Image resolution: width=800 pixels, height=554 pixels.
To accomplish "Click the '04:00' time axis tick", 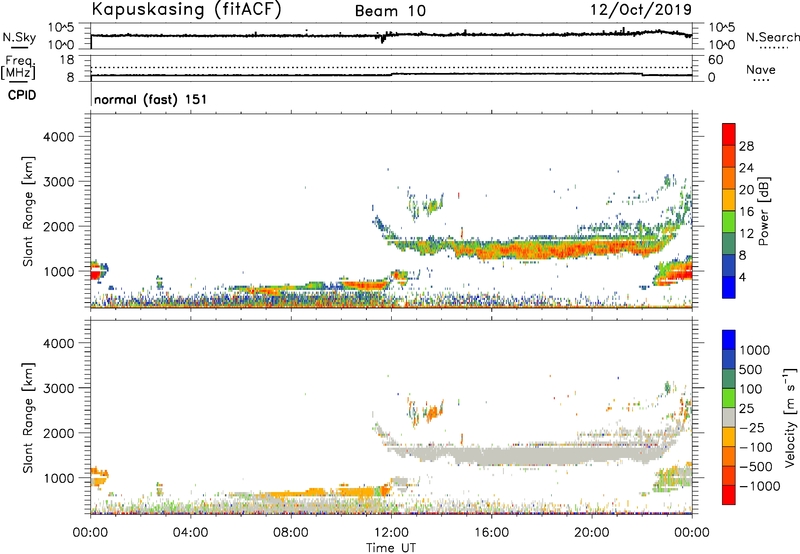I will (190, 533).
